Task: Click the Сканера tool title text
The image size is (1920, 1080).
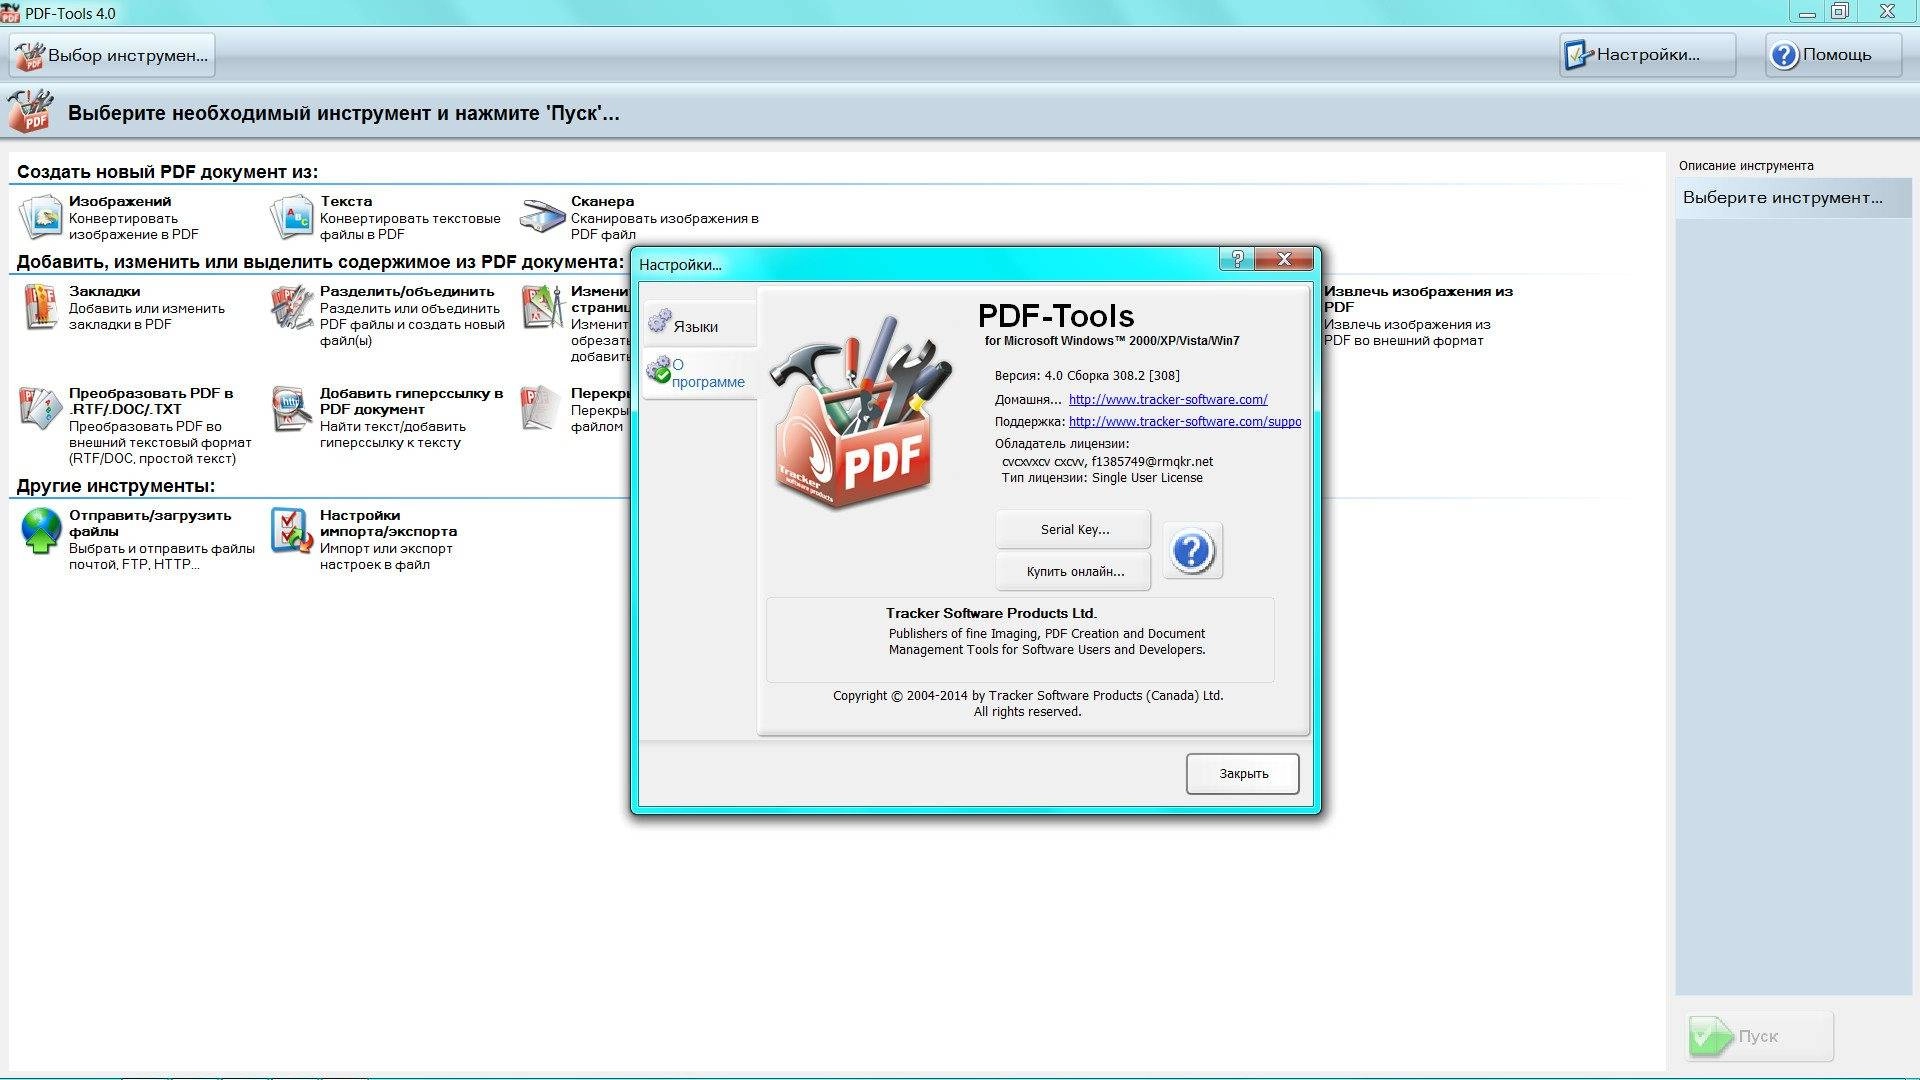Action: pos(602,201)
